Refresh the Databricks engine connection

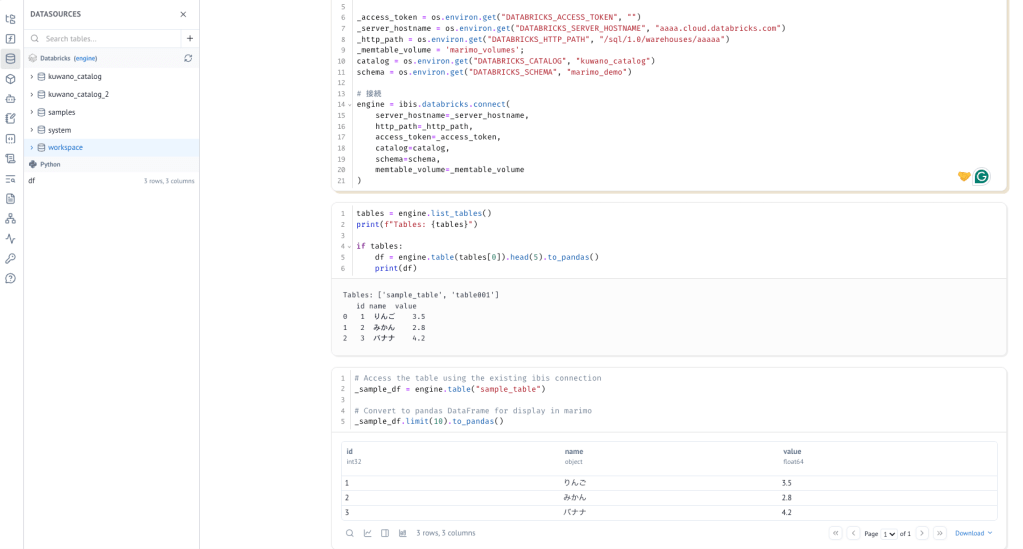click(188, 58)
